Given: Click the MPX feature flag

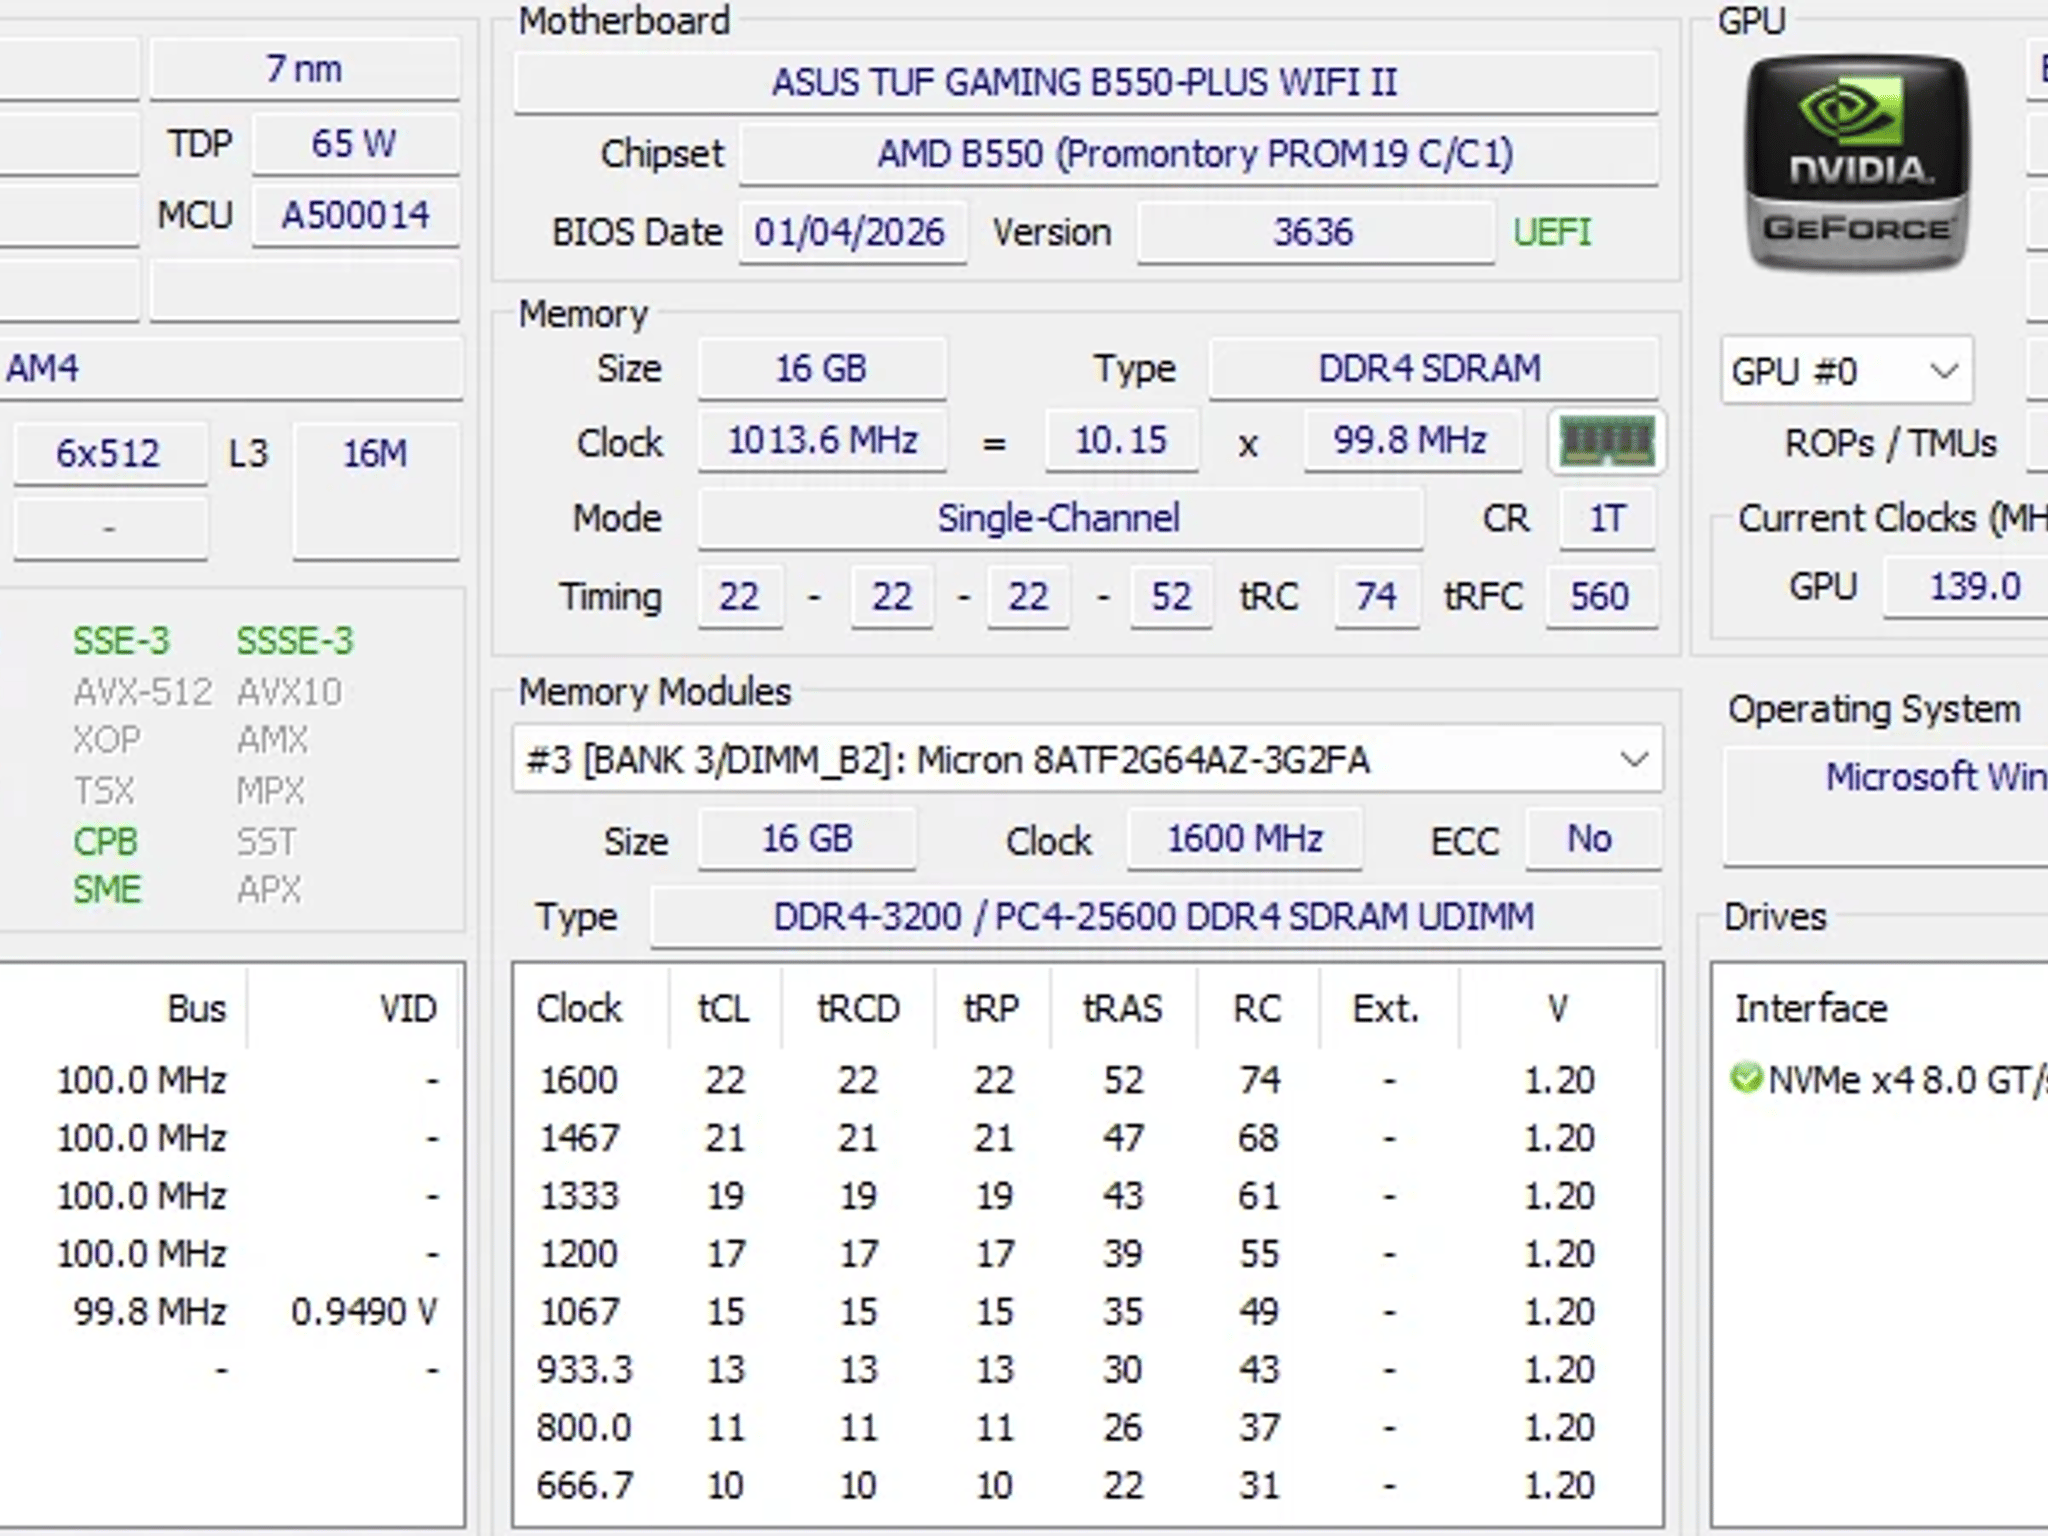Looking at the screenshot, I should tap(270, 791).
